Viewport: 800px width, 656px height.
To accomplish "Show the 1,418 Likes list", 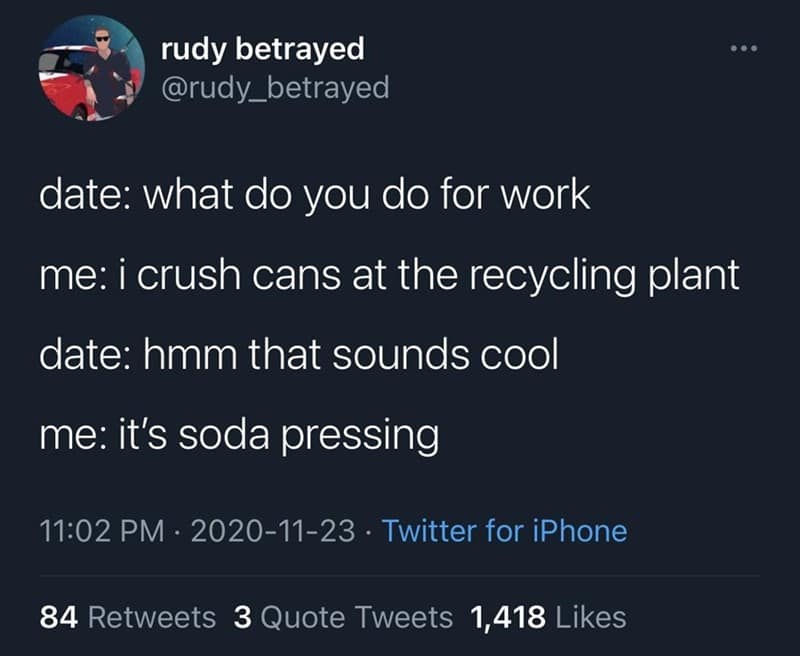I will pyautogui.click(x=548, y=617).
